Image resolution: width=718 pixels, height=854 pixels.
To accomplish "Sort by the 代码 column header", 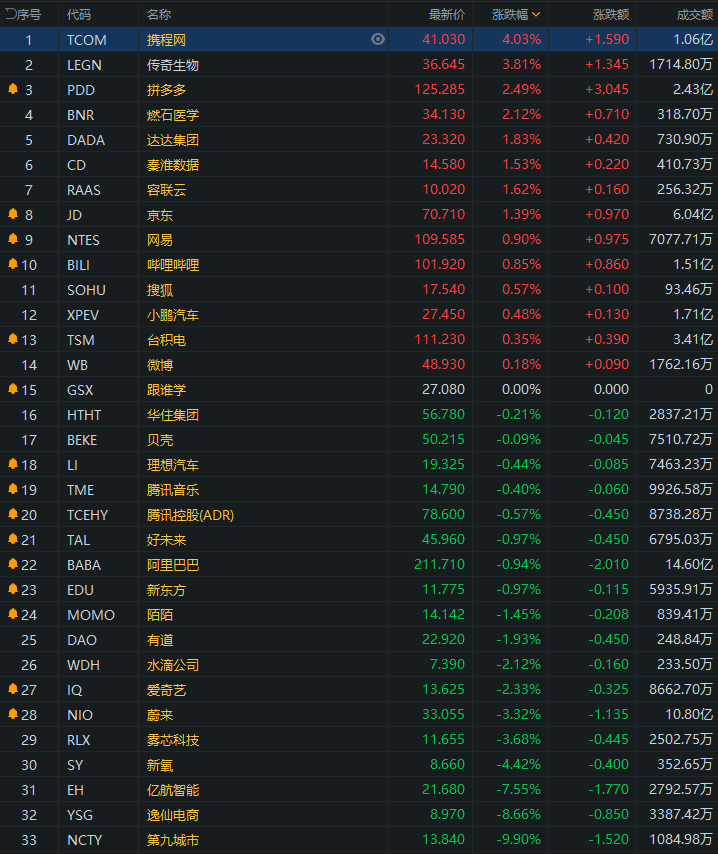I will click(79, 15).
